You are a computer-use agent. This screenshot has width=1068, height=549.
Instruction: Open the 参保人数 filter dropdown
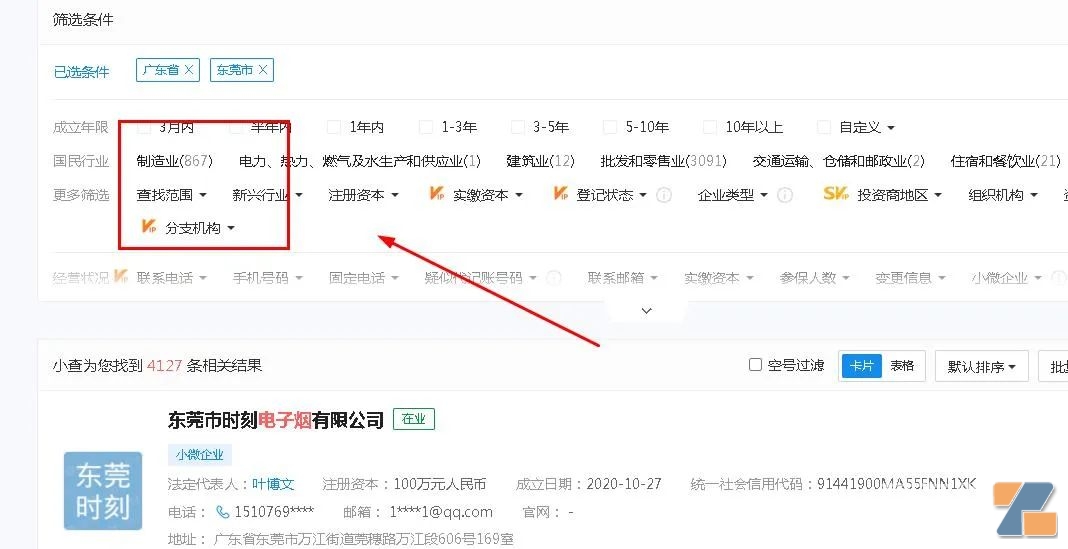(x=815, y=278)
